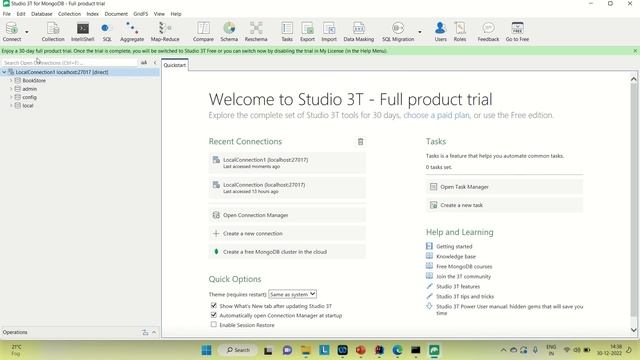Expand the local database node
The height and width of the screenshot is (360, 640).
pyautogui.click(x=11, y=106)
